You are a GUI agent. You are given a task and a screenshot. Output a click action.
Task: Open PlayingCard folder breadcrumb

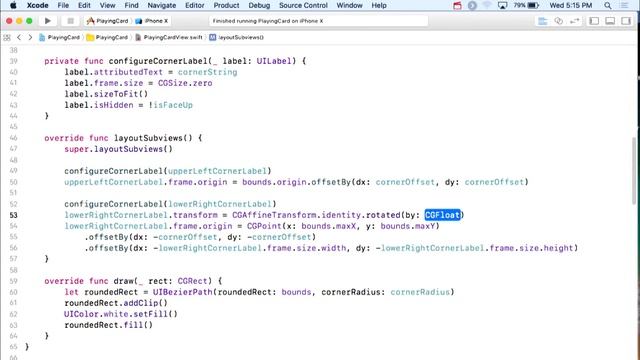(107, 38)
